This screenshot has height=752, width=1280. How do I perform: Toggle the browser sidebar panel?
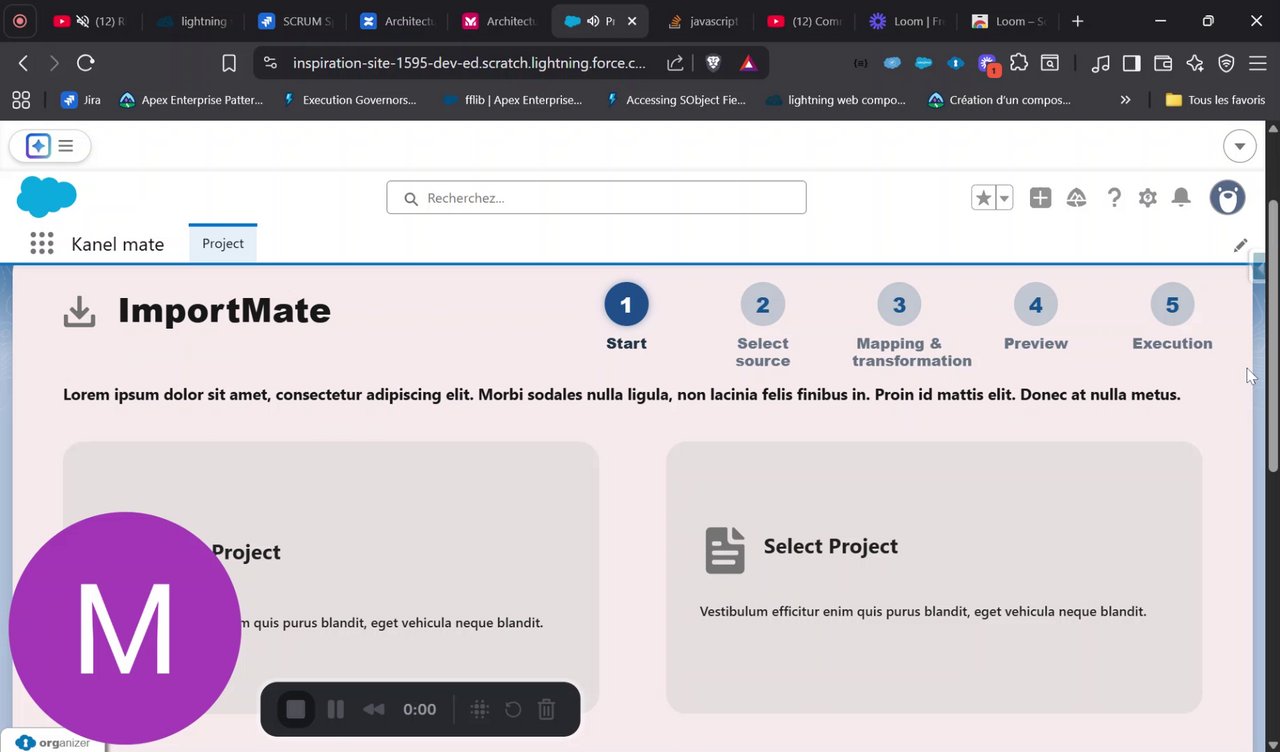click(1132, 63)
